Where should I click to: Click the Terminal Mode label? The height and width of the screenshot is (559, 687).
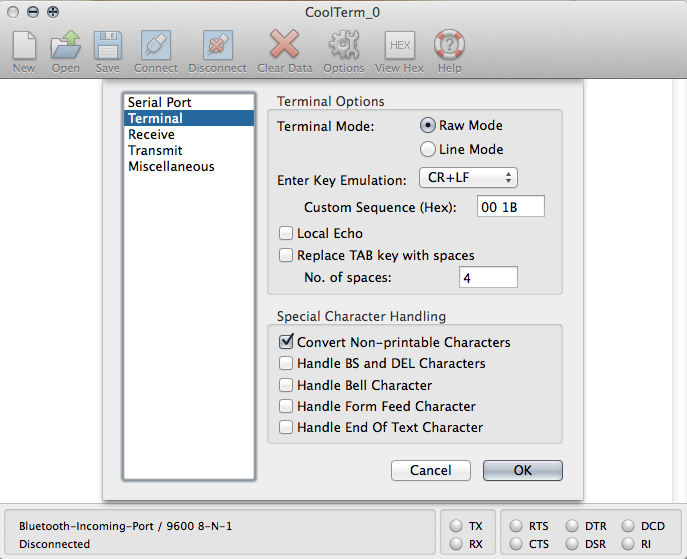pyautogui.click(x=326, y=127)
